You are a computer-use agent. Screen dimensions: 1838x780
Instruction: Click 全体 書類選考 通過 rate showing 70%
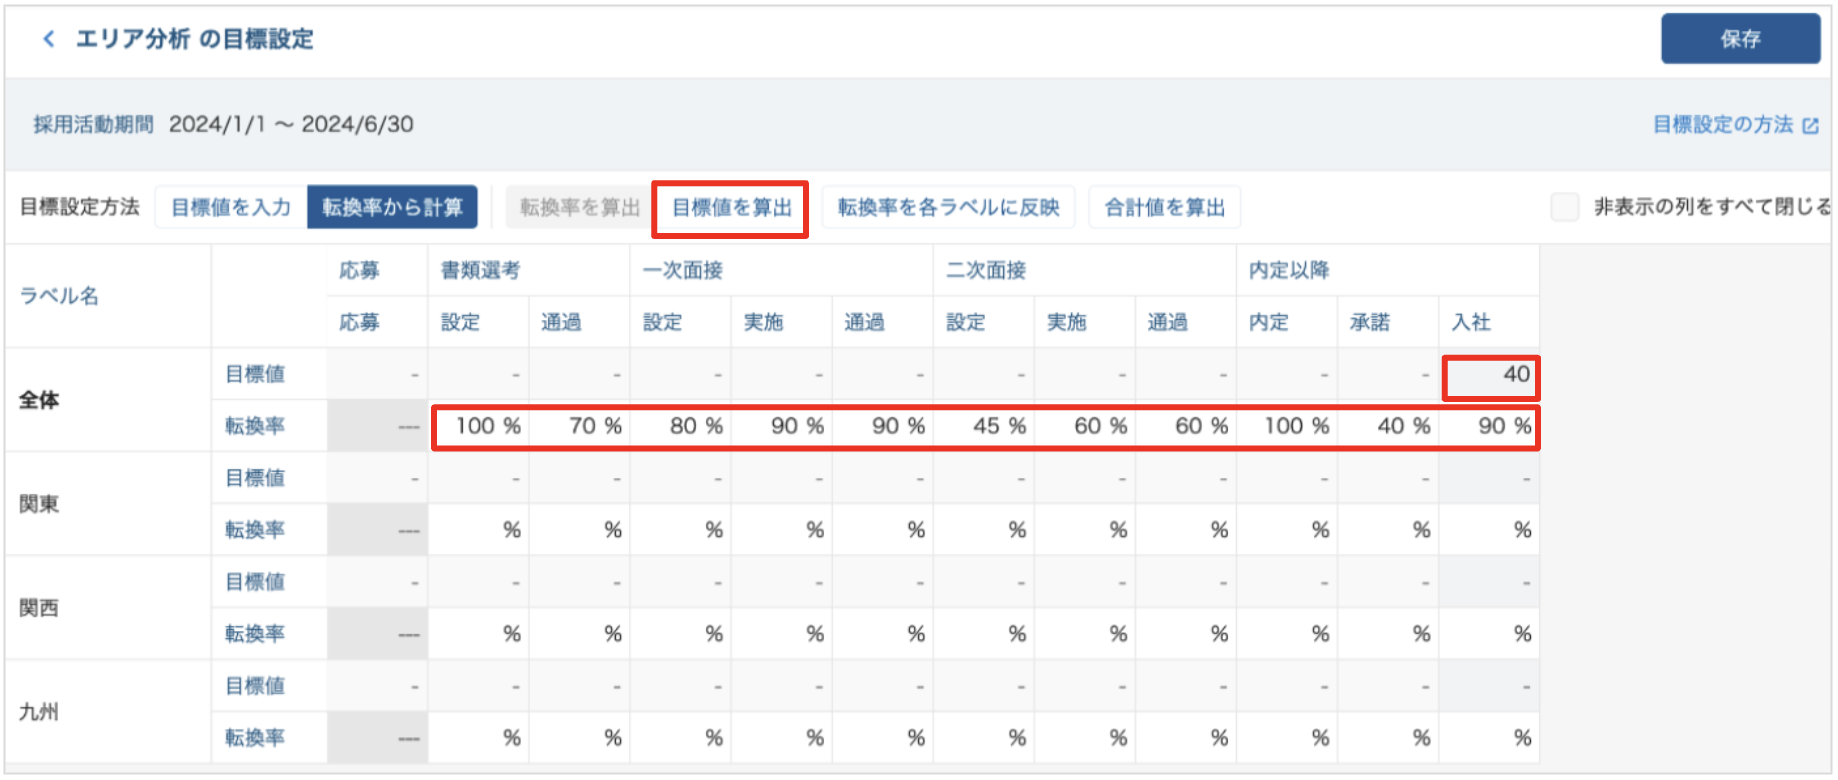(x=580, y=427)
